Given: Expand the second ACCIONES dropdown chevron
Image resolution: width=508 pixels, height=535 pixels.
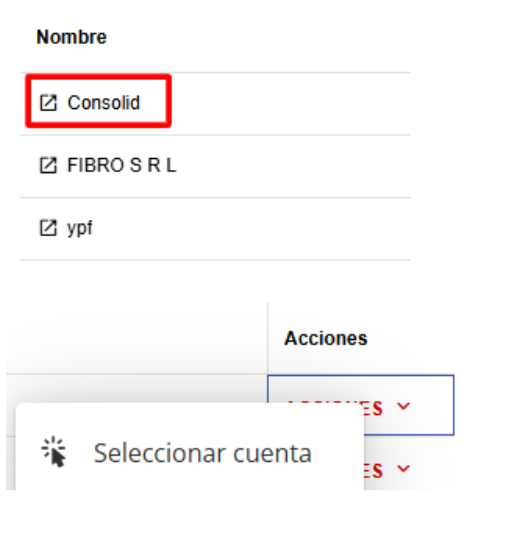Looking at the screenshot, I should tap(403, 468).
